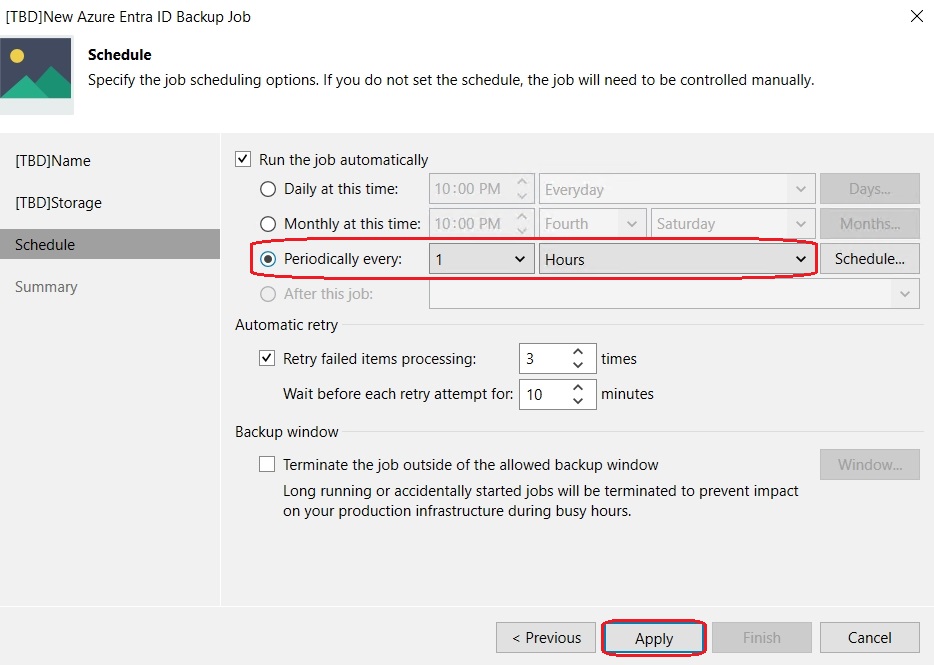The height and width of the screenshot is (665, 934).
Task: Open the period number dropdown
Action: click(481, 259)
